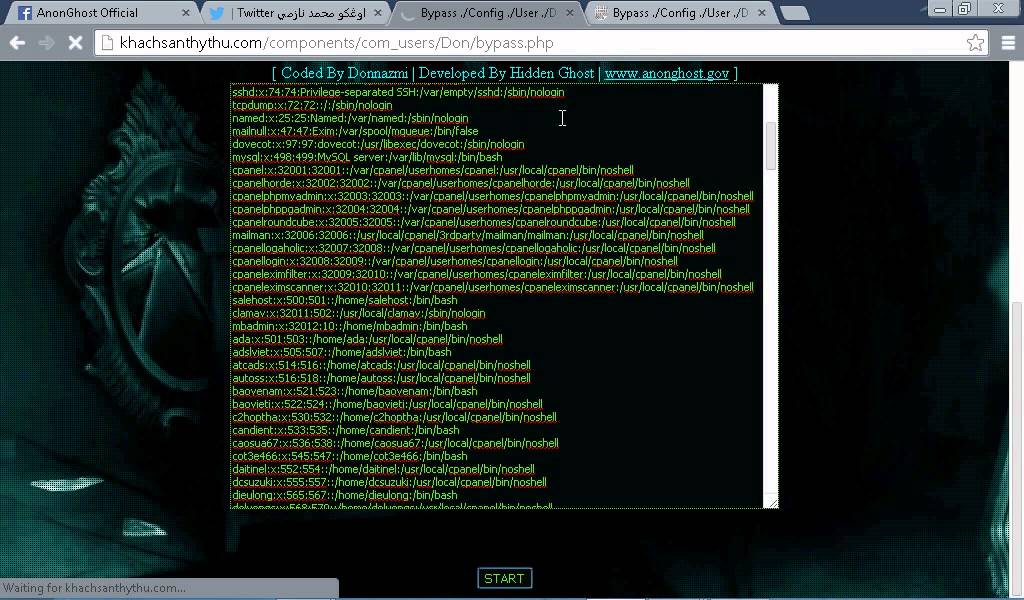
Task: Click the cpanelphppgadmin:x:32004 line
Action: point(491,210)
